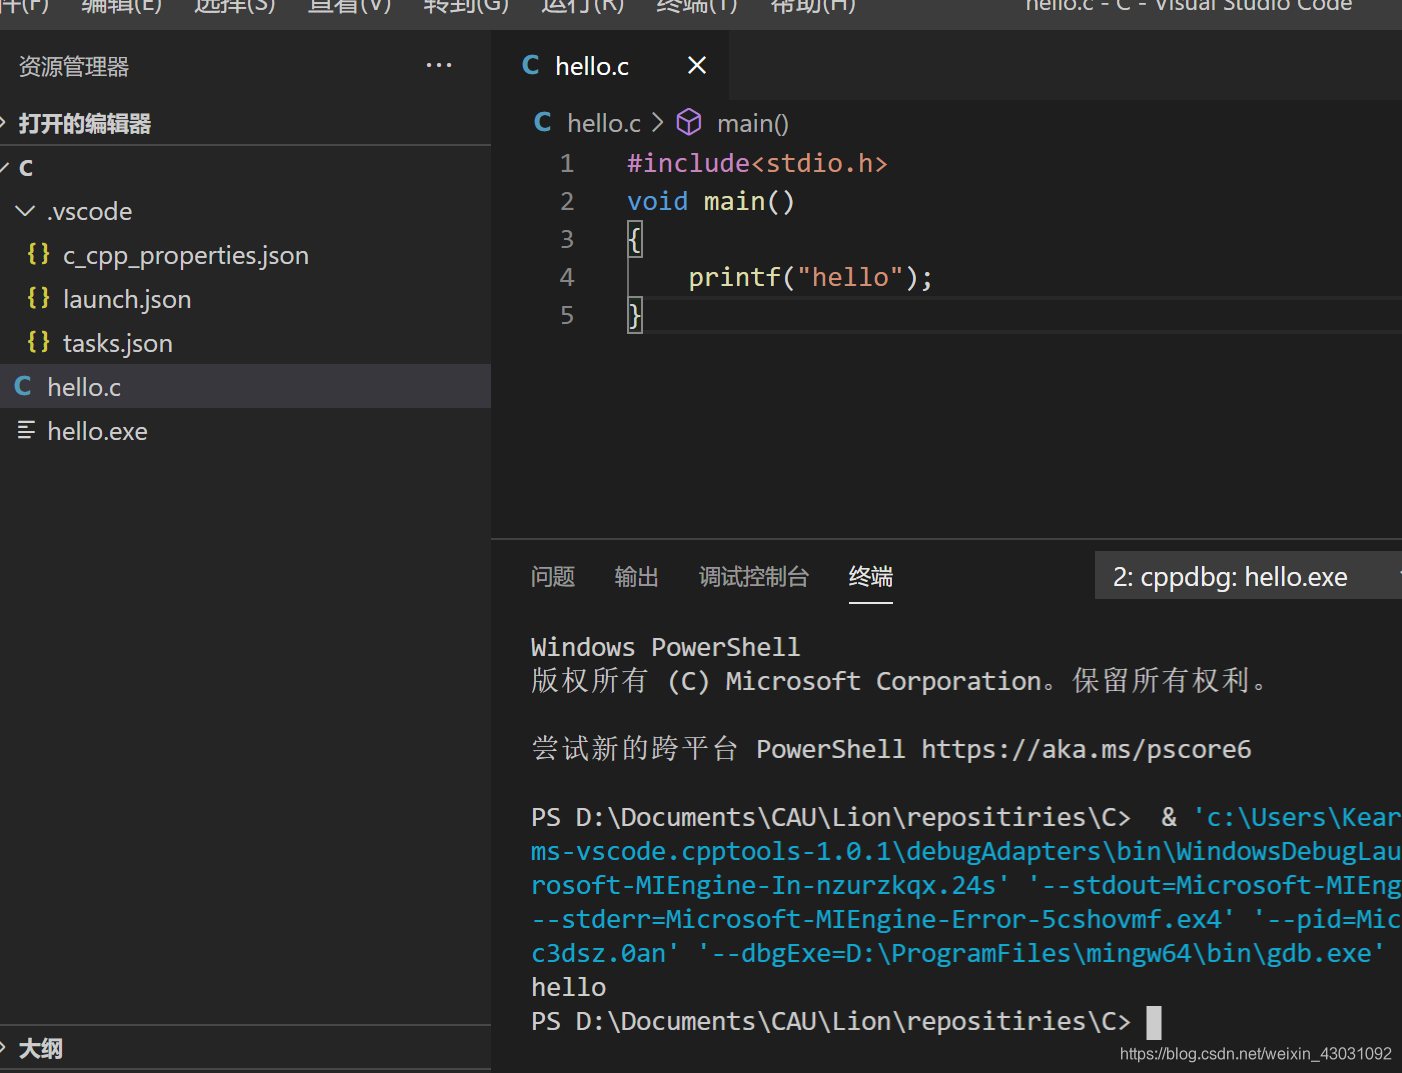The image size is (1402, 1073).
Task: Open the Go (转到) menu
Action: coord(466,5)
